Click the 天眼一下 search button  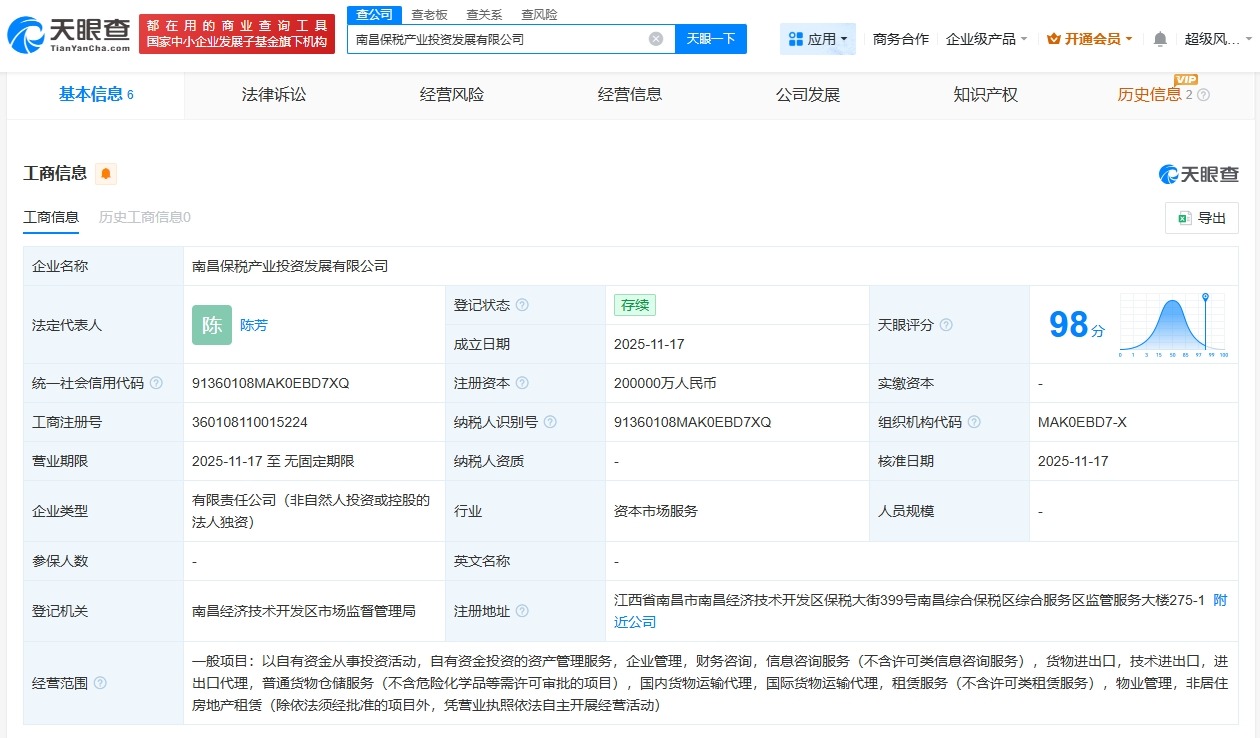[x=712, y=38]
